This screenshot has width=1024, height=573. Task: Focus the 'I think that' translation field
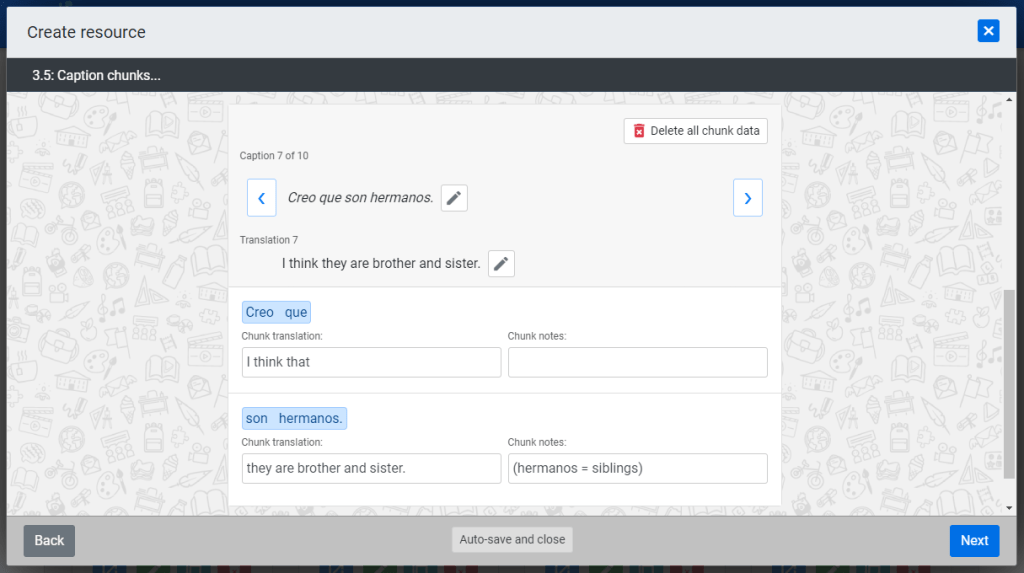[x=371, y=362]
